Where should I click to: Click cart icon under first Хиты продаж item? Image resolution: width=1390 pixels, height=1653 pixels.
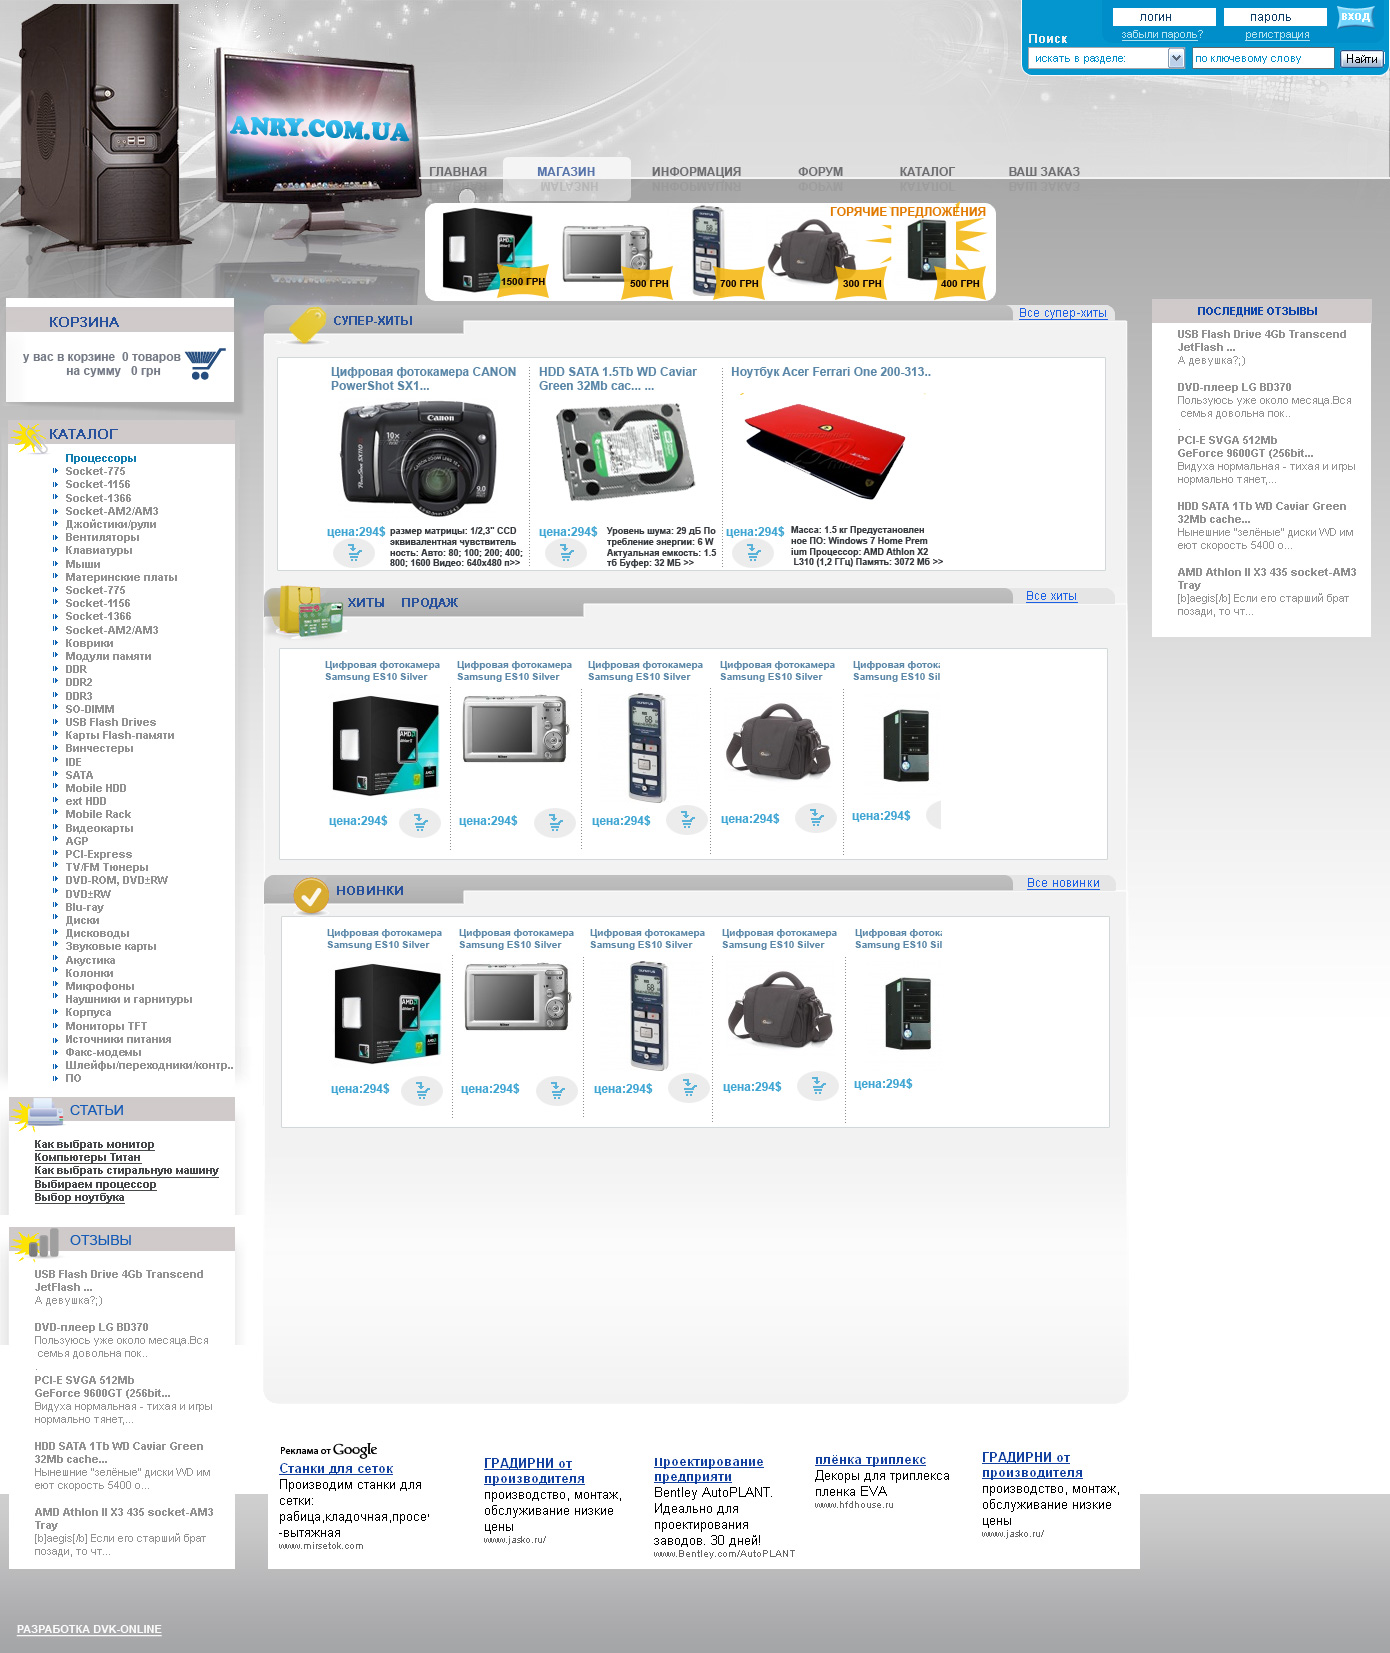(420, 823)
